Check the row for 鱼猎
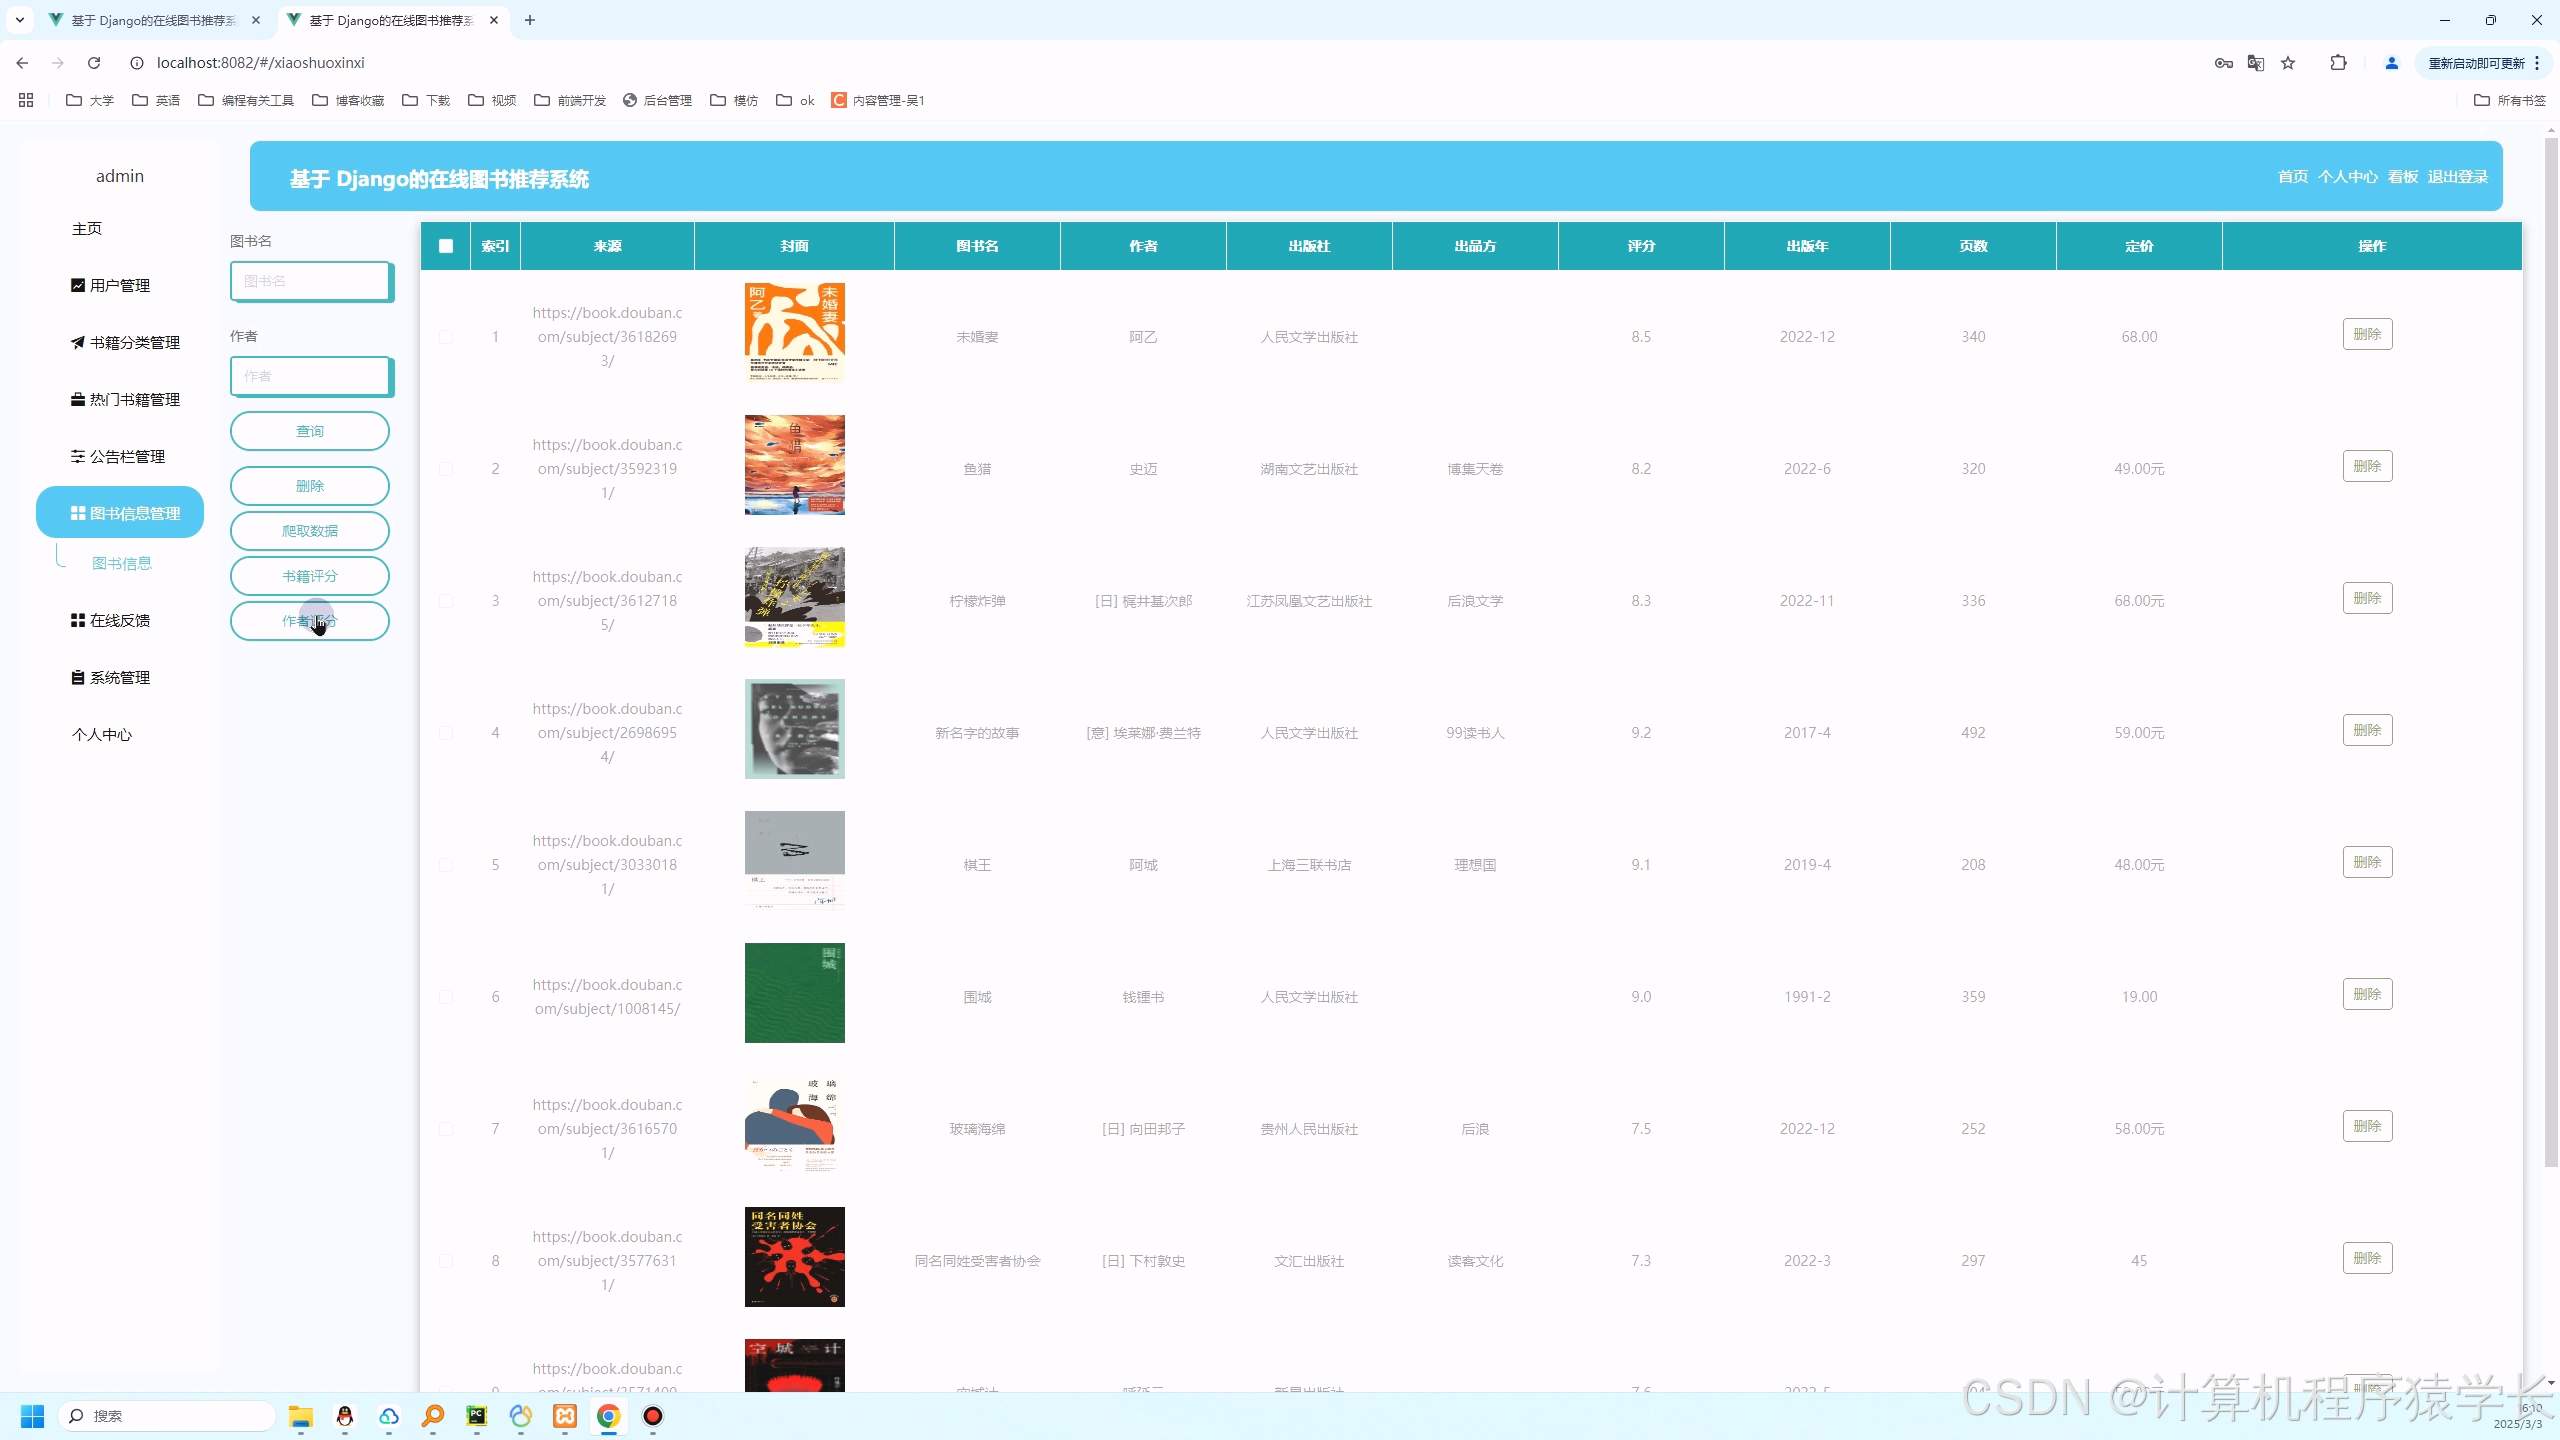 446,469
